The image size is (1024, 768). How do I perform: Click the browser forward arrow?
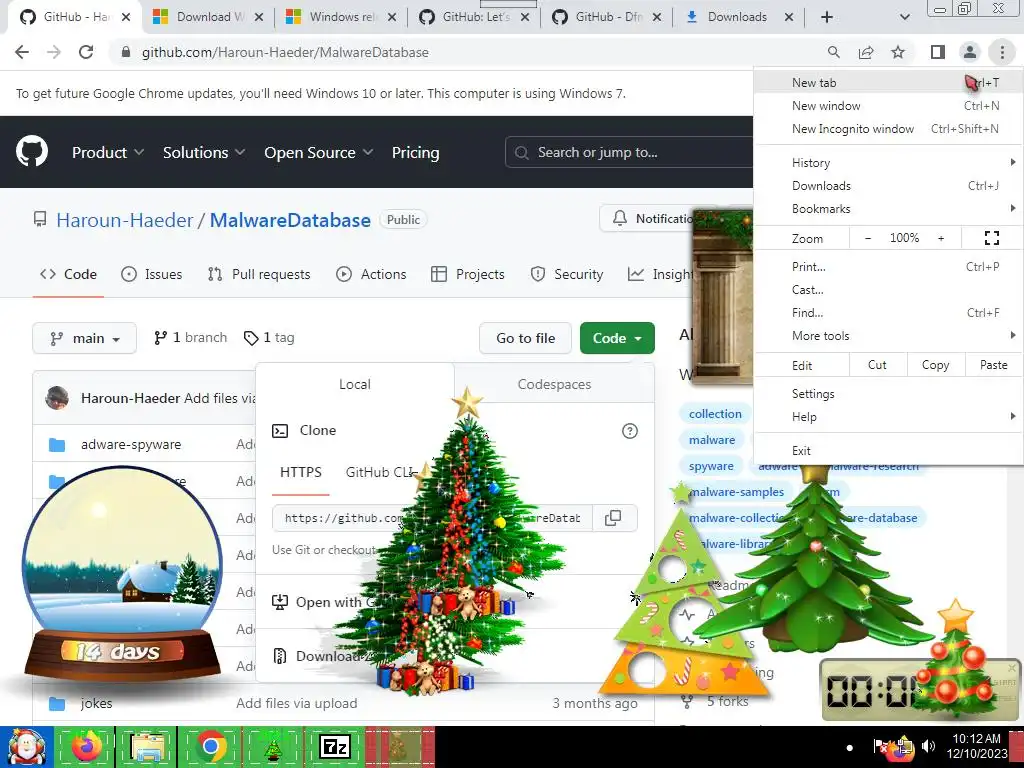[x=54, y=52]
